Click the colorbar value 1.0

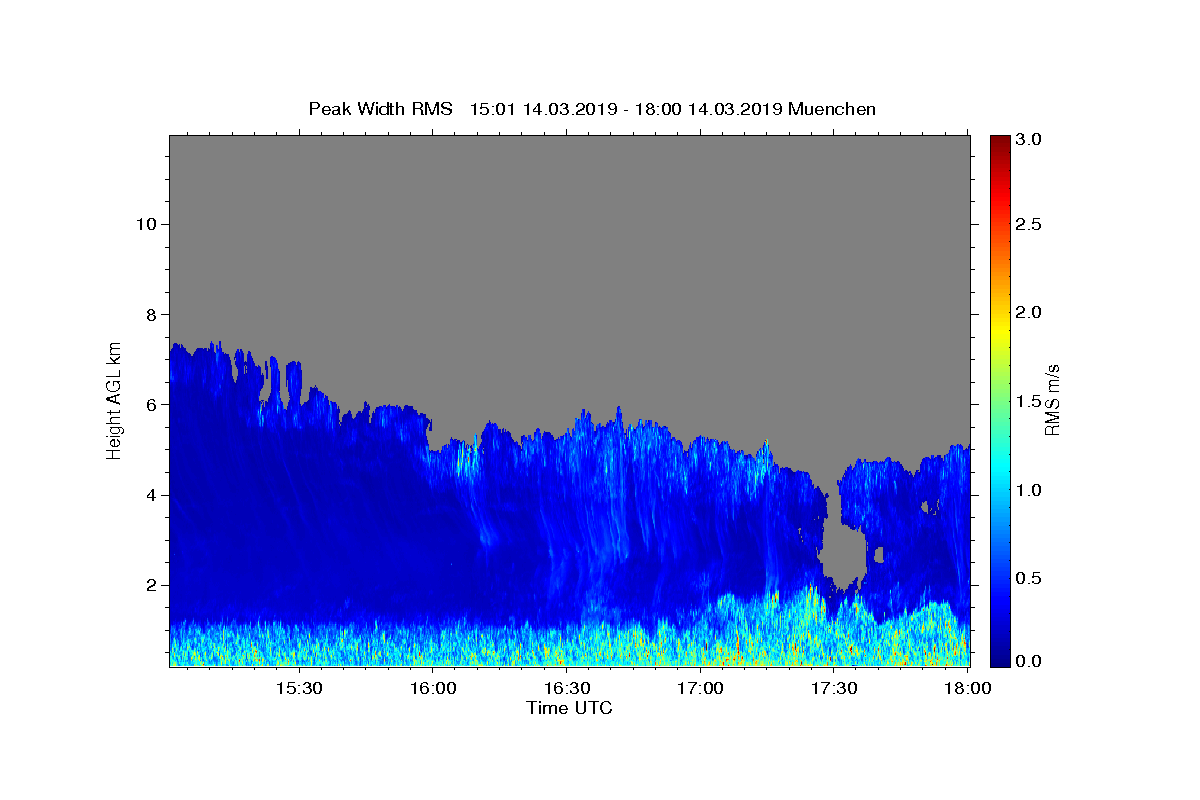[1029, 490]
